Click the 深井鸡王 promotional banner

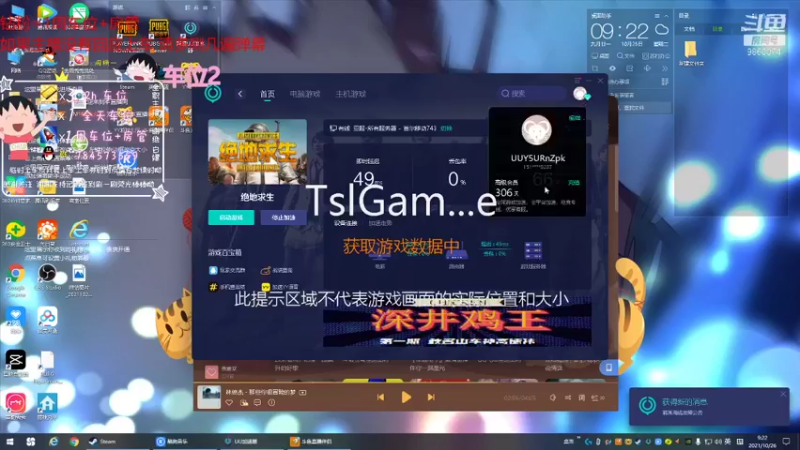(x=457, y=324)
